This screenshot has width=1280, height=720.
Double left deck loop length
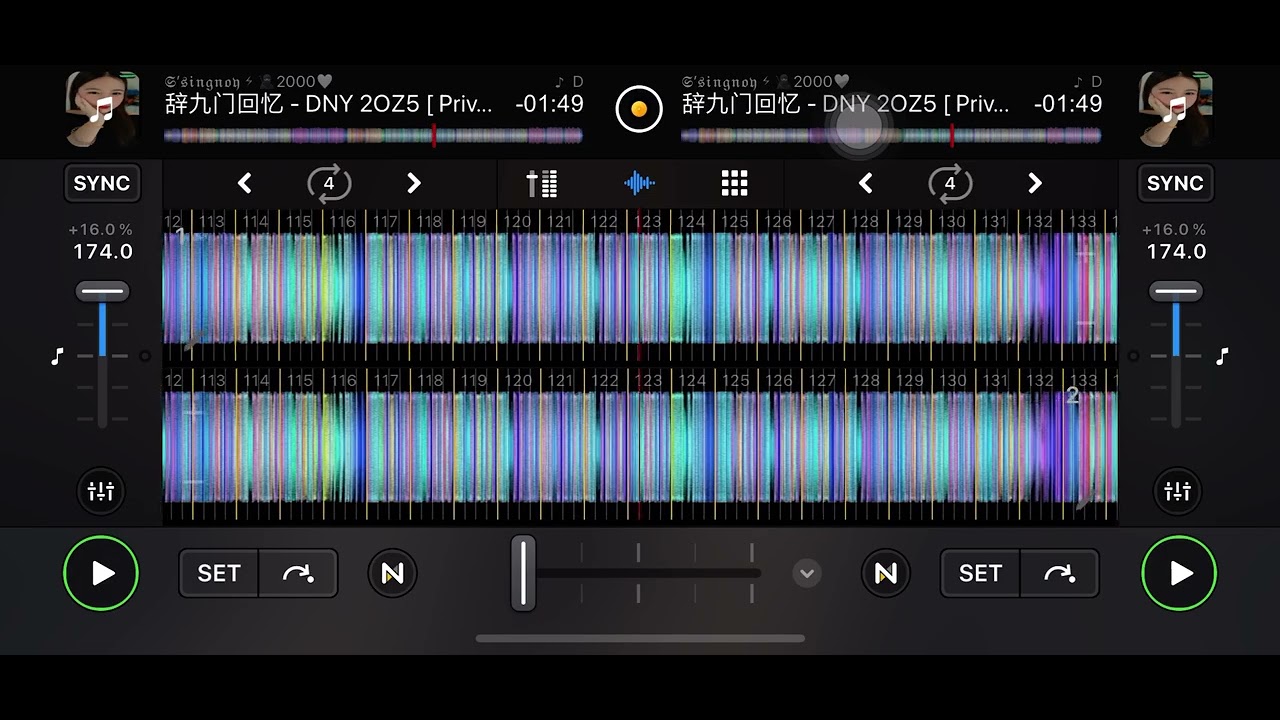(x=414, y=183)
